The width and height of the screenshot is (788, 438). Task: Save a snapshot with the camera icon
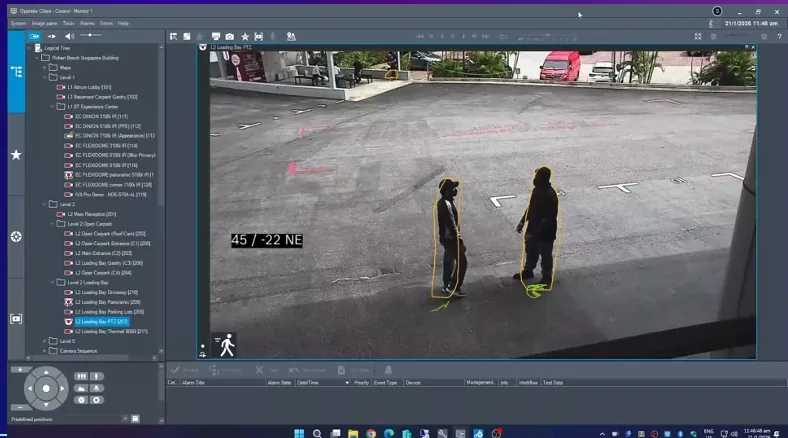coord(230,37)
